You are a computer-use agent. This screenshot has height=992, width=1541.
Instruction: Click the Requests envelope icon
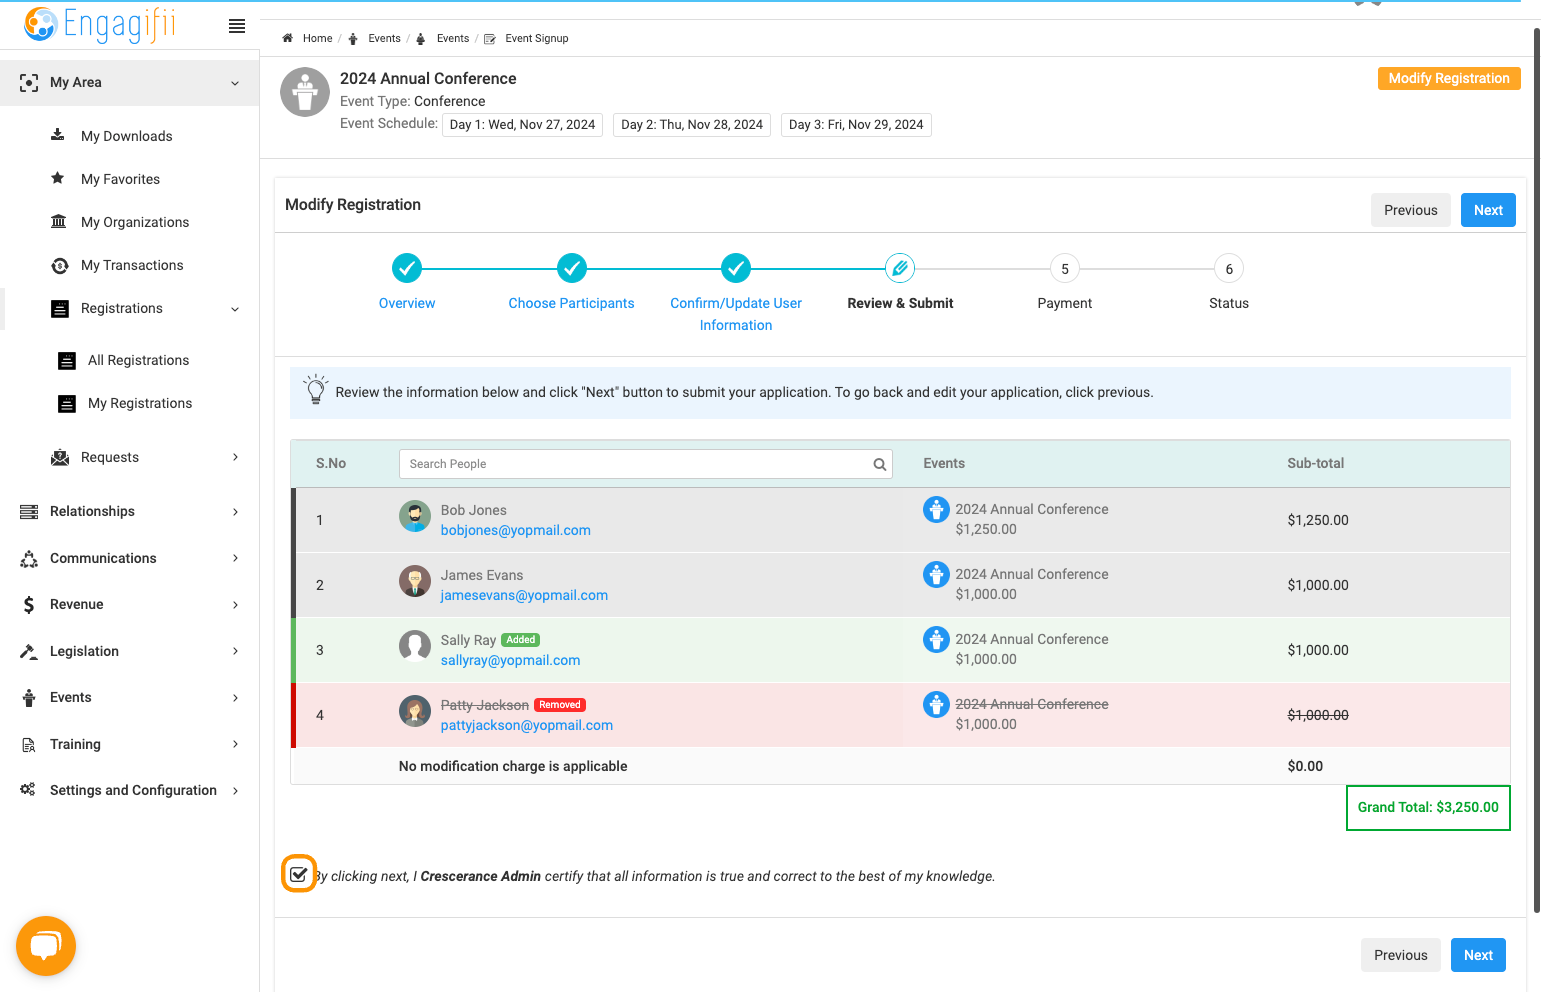coord(60,457)
